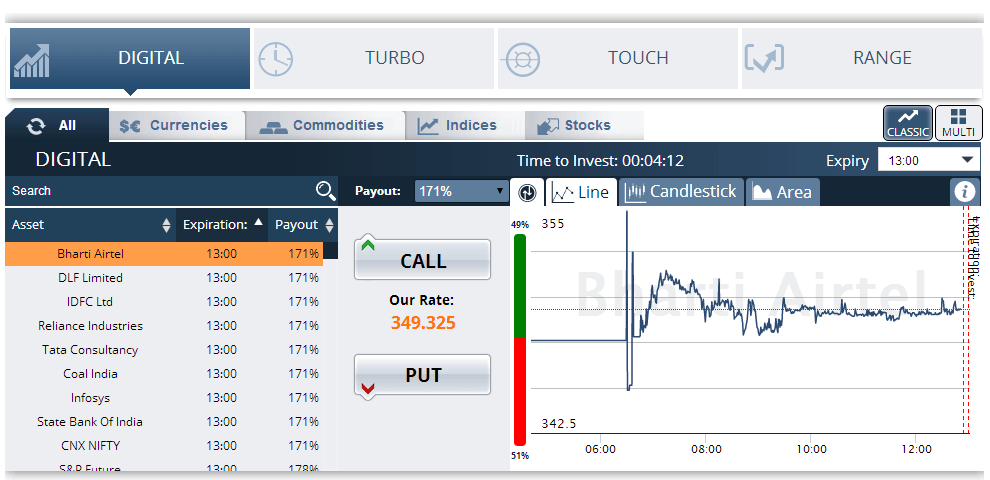Open the Expiry time dropdown
Screen dimensions: 990x480
coord(928,160)
